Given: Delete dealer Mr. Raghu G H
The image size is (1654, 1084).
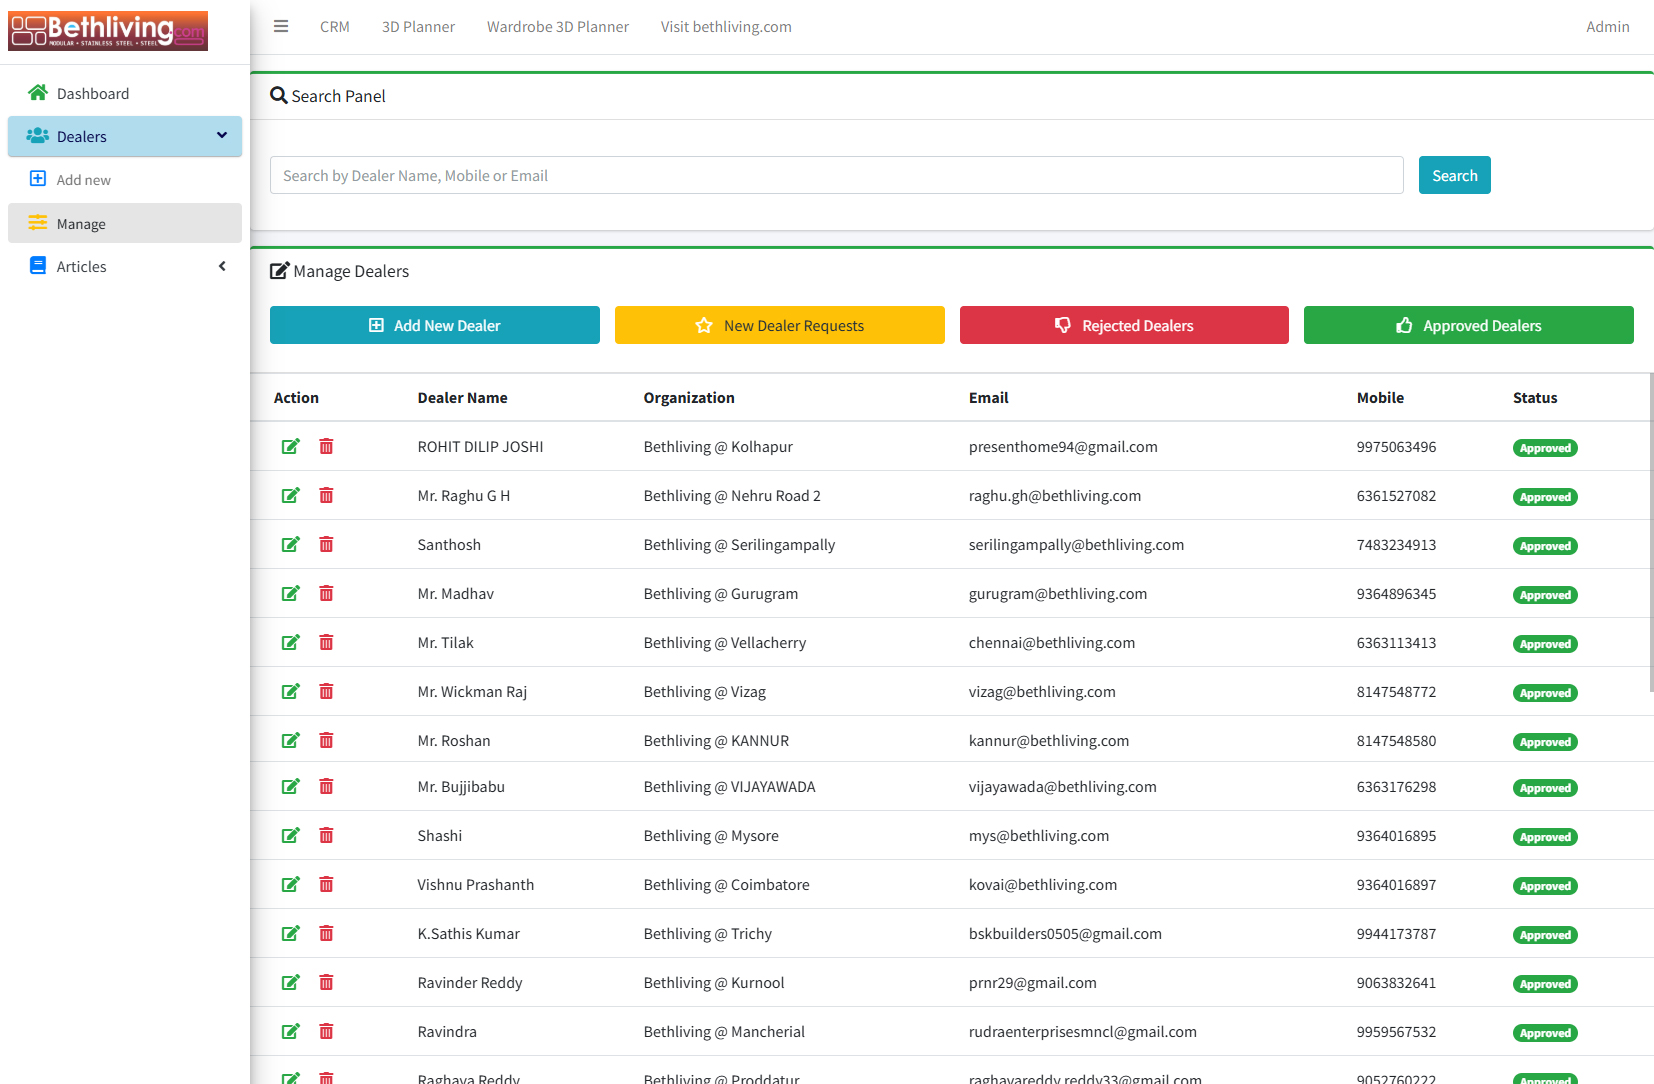Looking at the screenshot, I should tap(326, 496).
